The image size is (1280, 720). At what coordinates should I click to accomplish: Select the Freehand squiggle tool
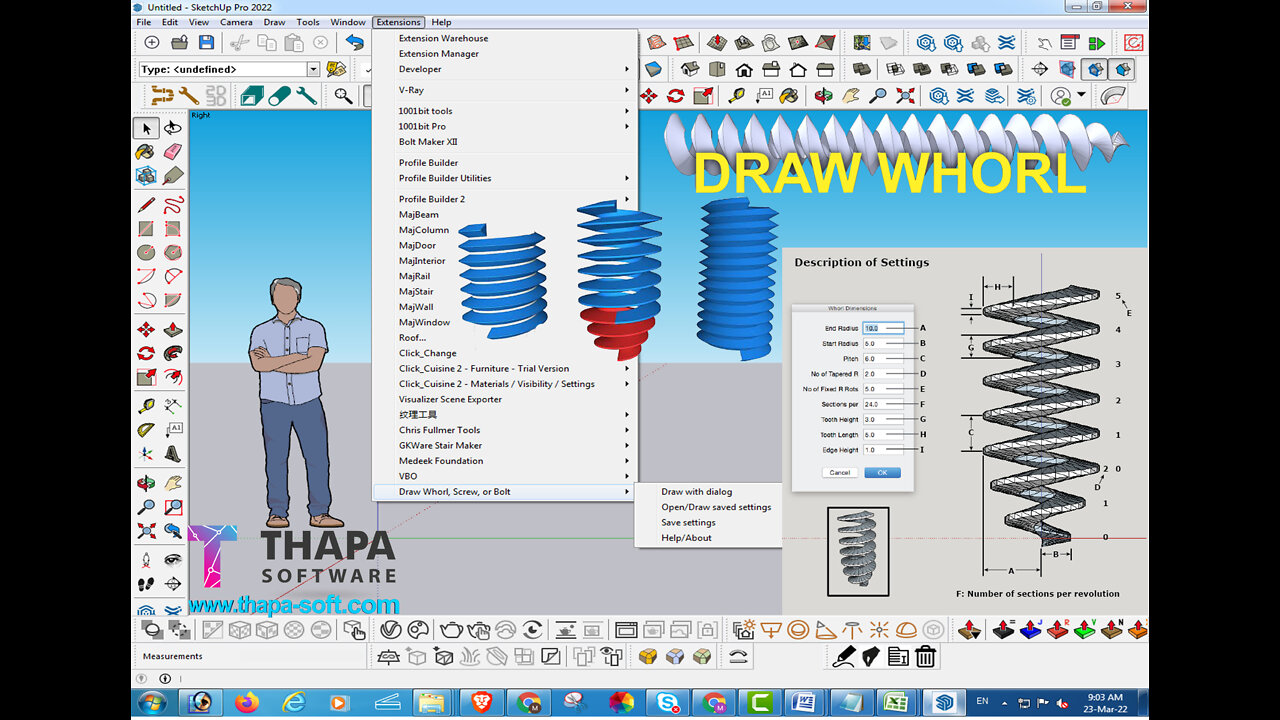172,205
